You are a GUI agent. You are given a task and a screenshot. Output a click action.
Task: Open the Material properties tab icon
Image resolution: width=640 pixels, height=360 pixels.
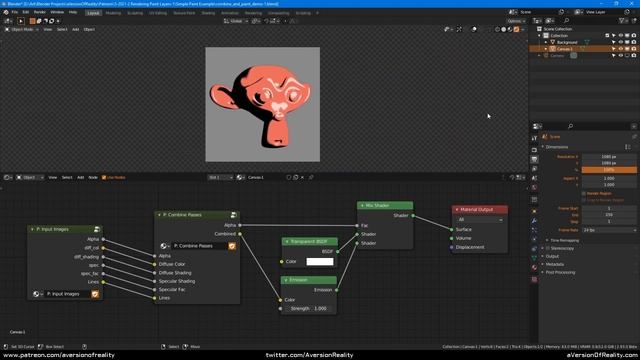534,268
